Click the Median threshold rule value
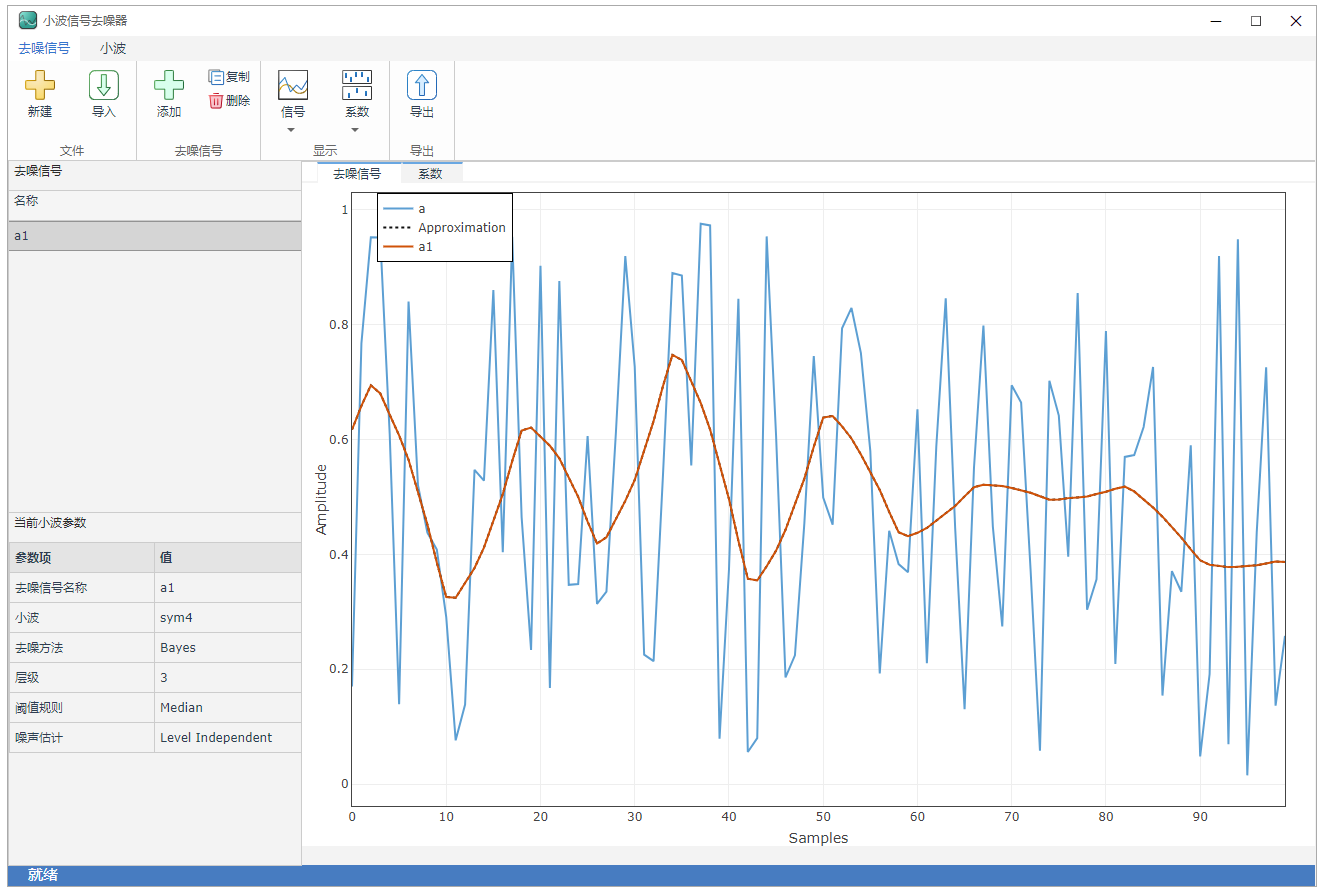This screenshot has width=1322, height=889. click(181, 708)
